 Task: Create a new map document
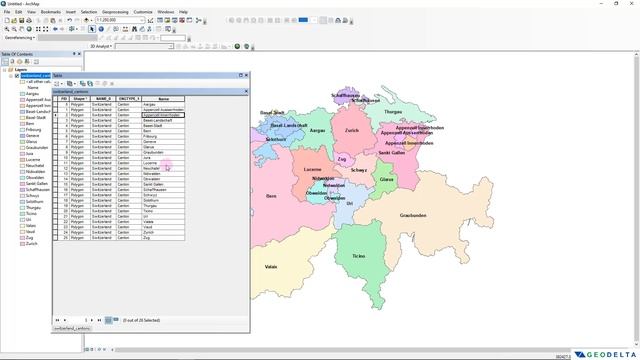7,20
